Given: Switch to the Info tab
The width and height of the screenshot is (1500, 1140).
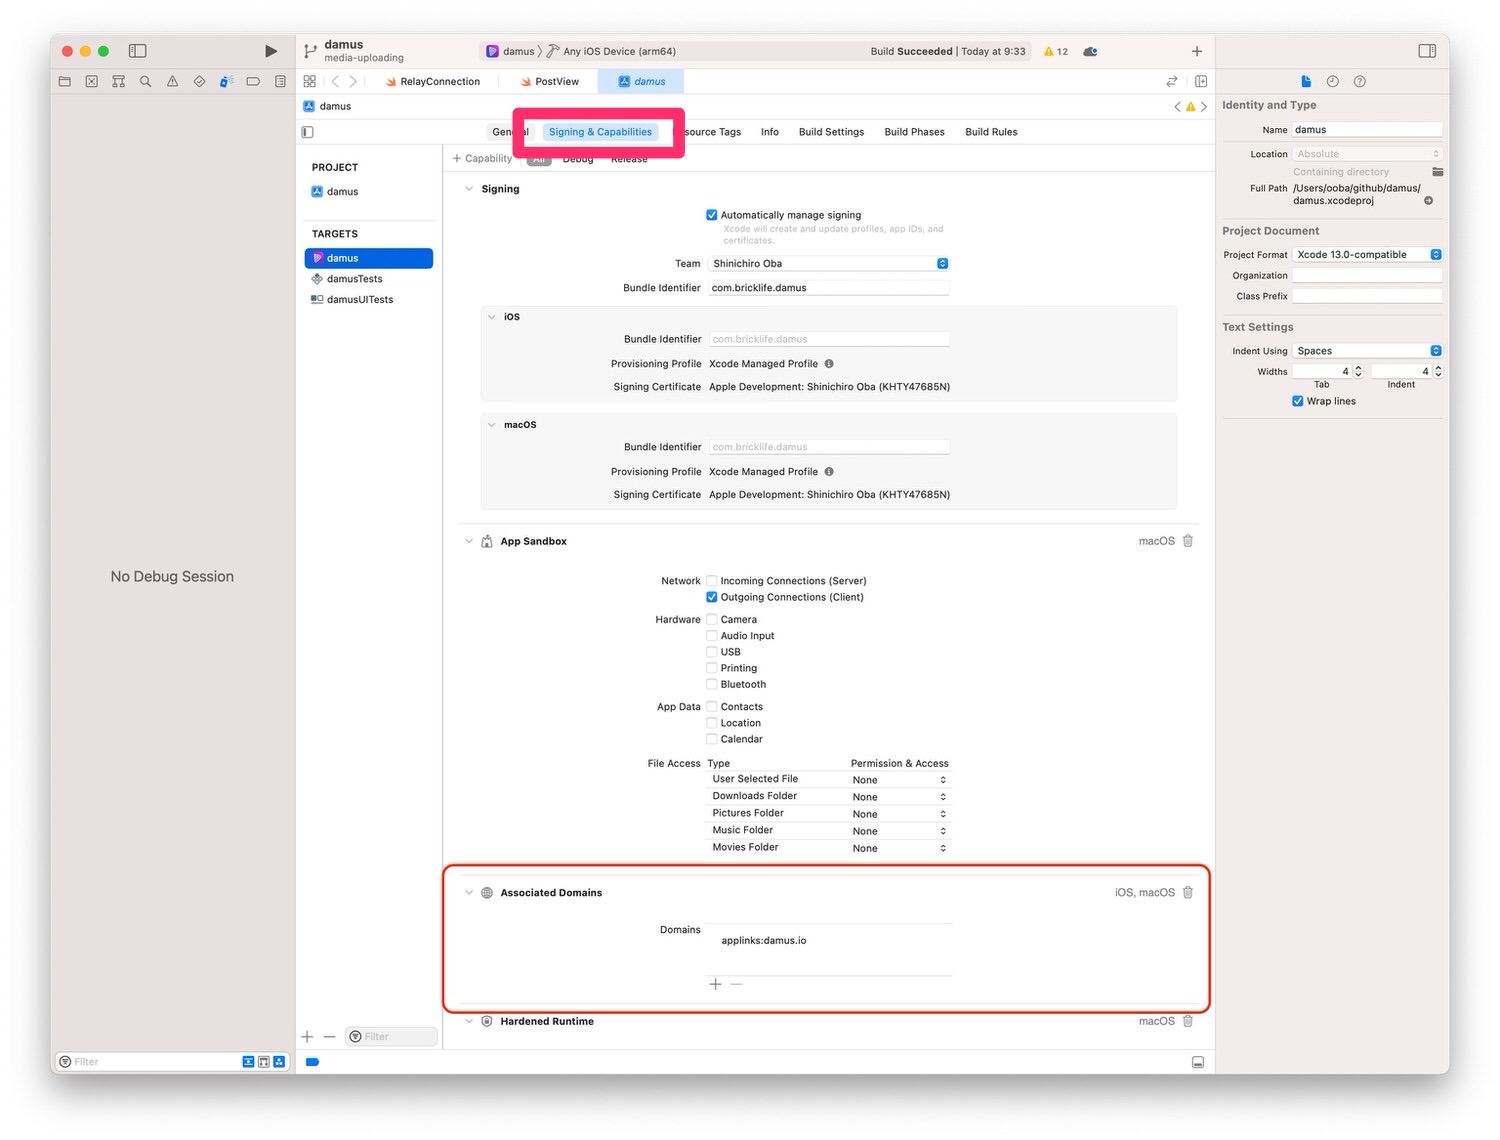Looking at the screenshot, I should pos(770,132).
